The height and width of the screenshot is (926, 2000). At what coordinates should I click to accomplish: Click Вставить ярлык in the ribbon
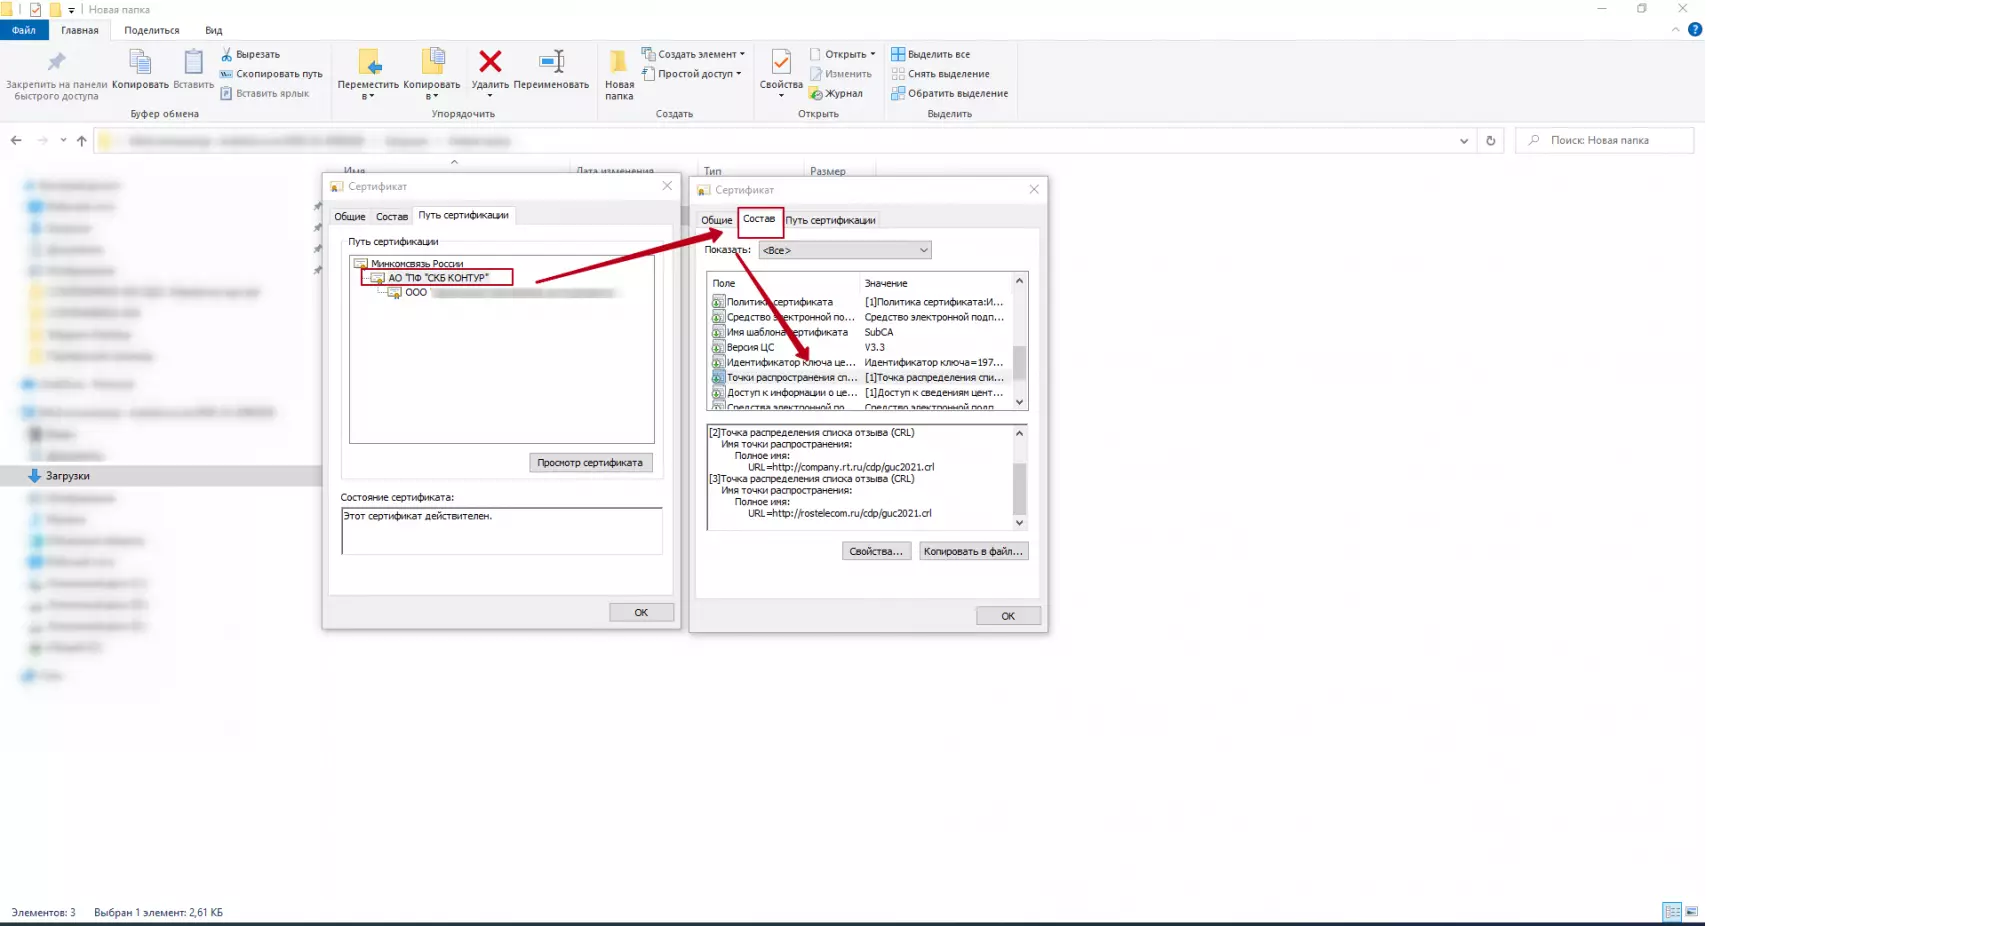265,93
